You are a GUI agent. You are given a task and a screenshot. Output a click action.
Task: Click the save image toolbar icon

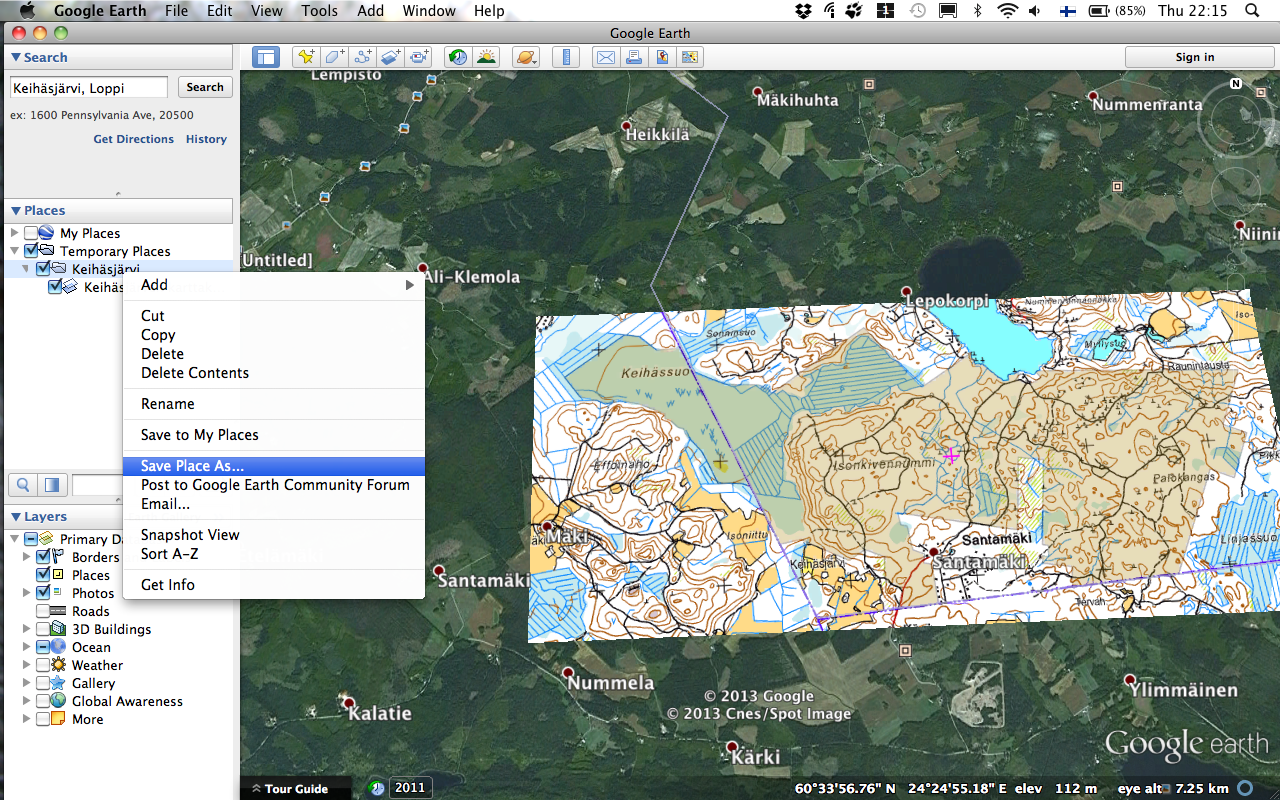coord(690,57)
